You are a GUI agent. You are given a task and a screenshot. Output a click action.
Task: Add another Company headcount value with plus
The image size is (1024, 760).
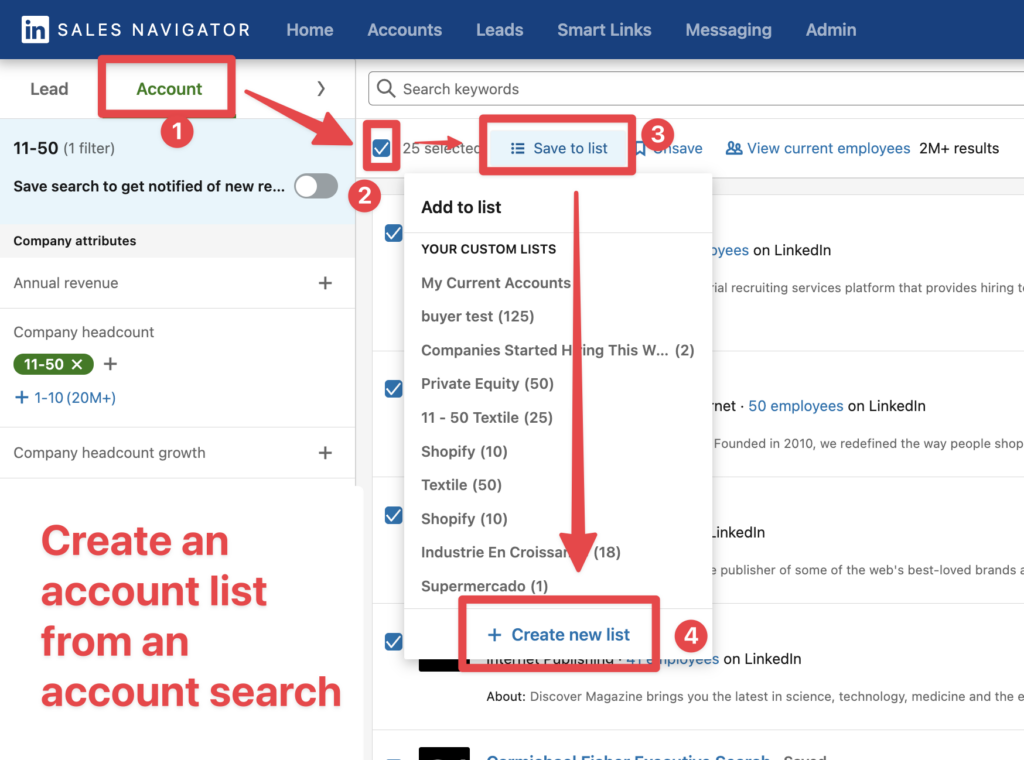point(110,364)
